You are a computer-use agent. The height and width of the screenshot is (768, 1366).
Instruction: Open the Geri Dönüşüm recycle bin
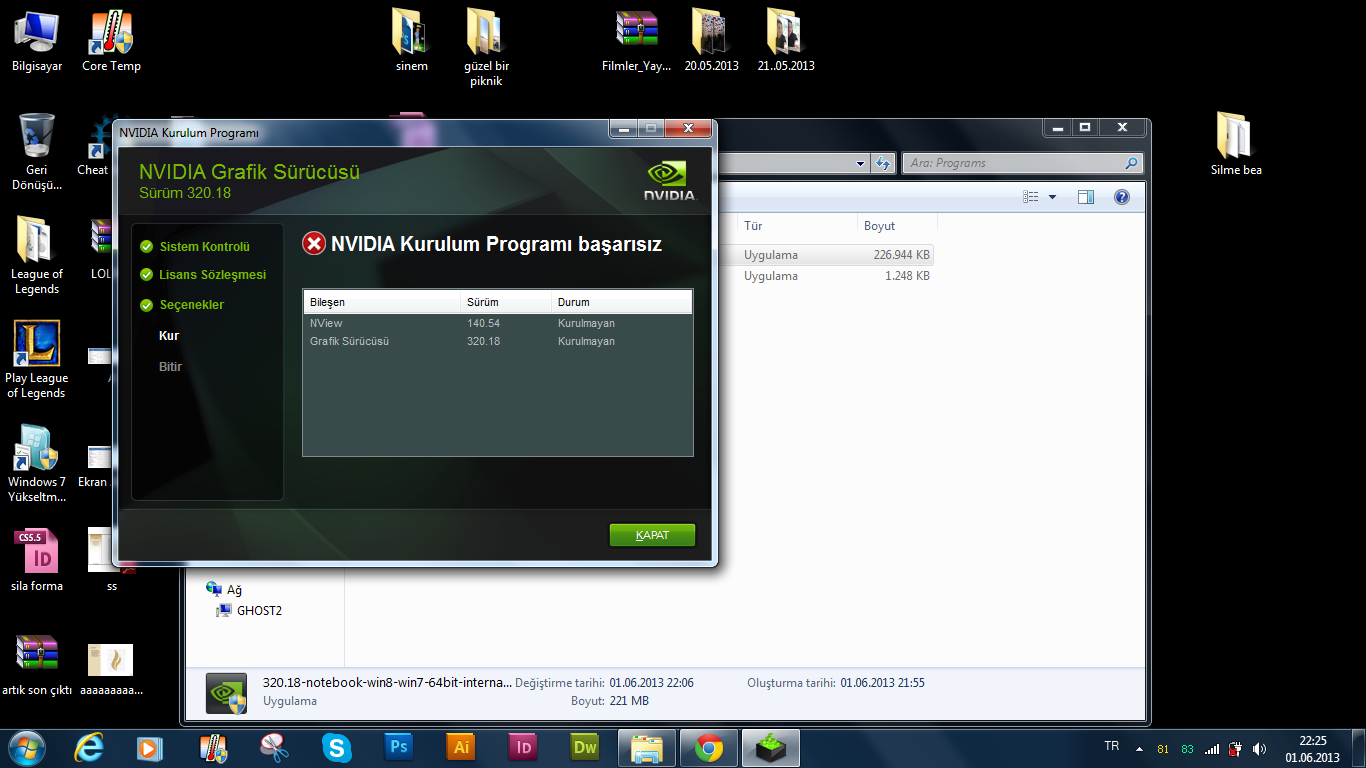click(37, 152)
